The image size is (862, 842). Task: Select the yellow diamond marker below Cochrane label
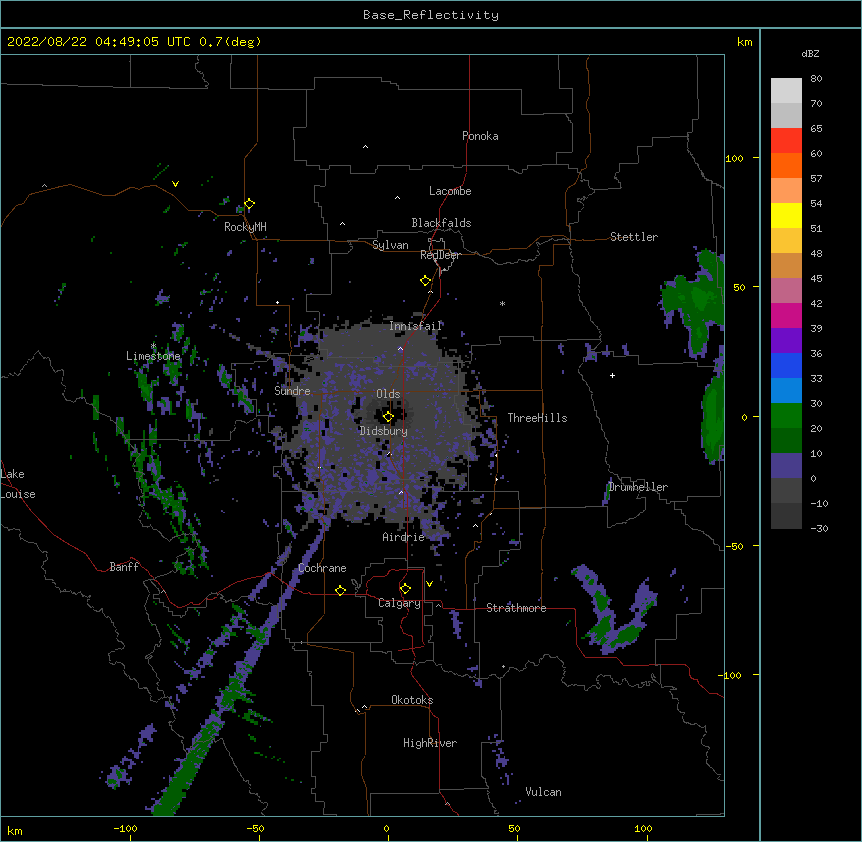[x=340, y=590]
